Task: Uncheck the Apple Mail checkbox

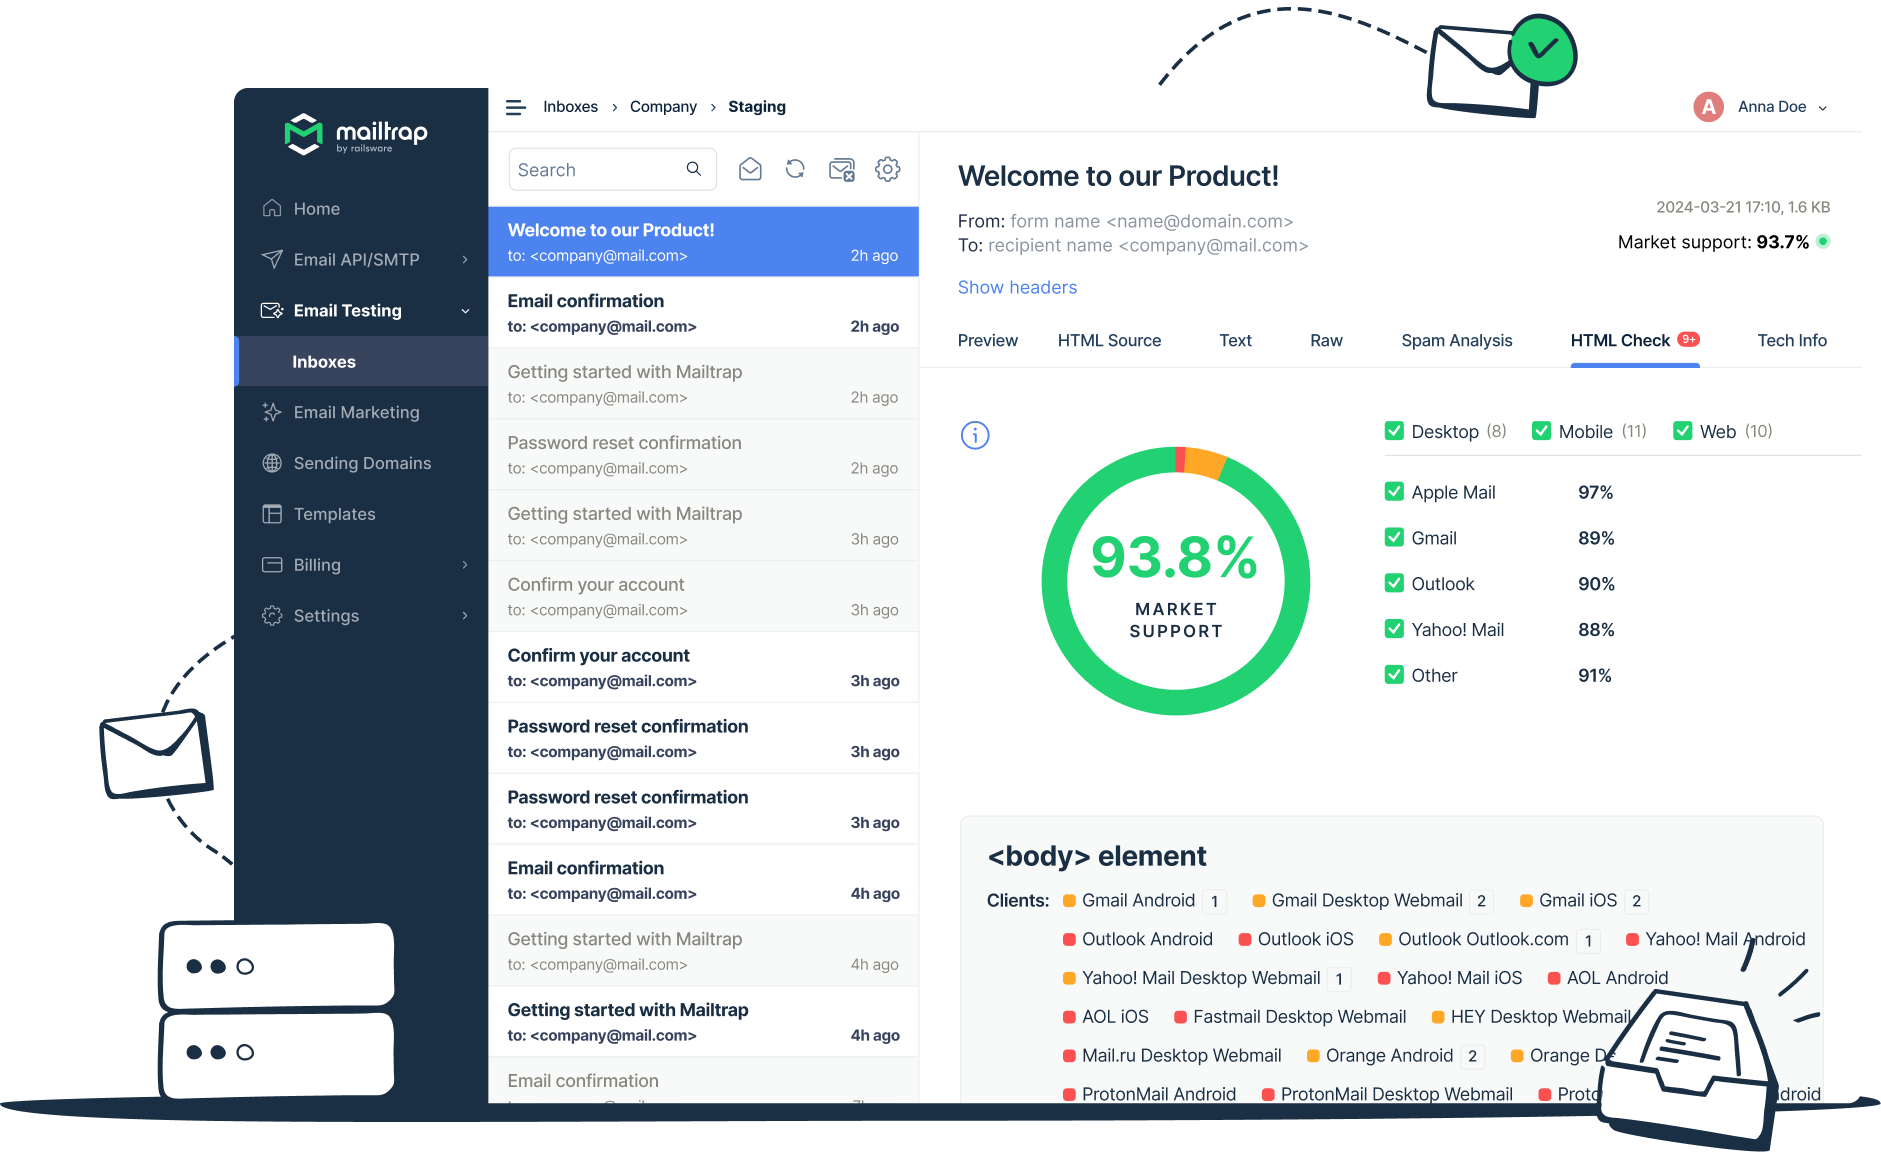Action: point(1394,491)
